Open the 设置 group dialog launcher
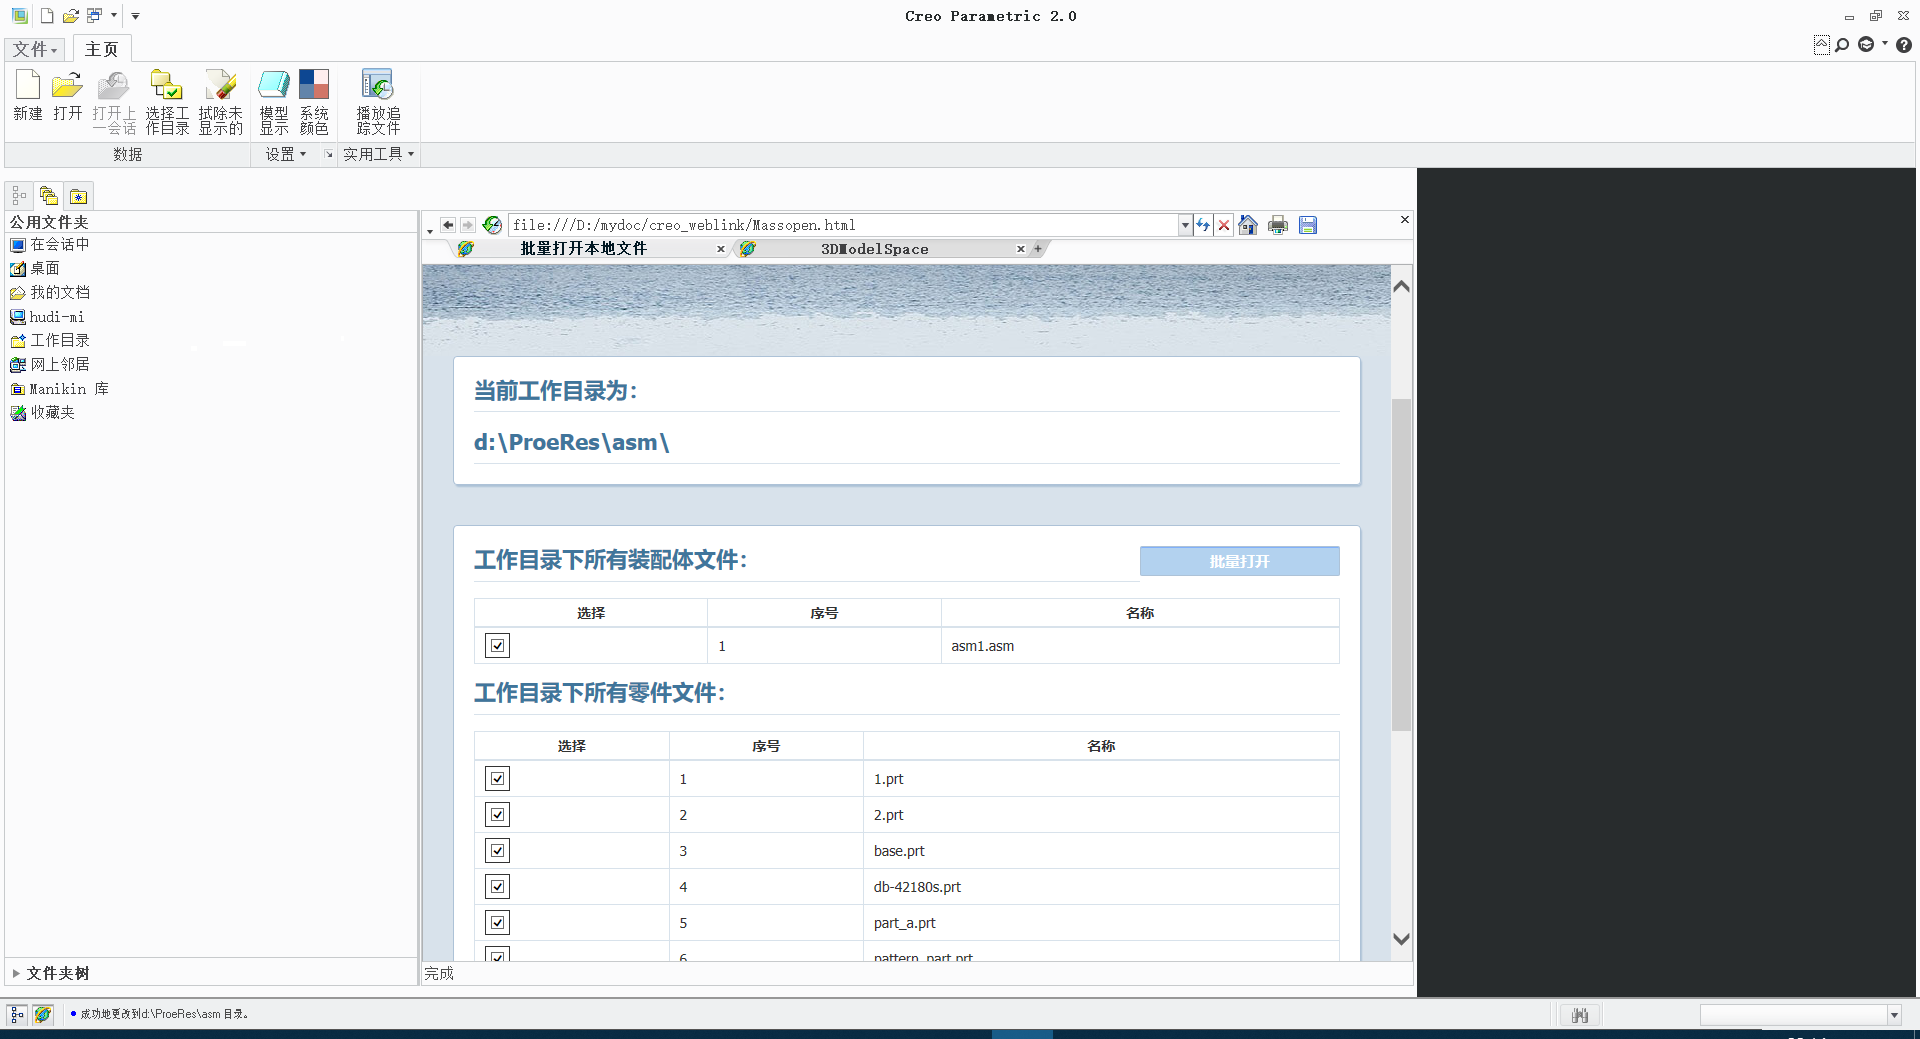Viewport: 1920px width, 1039px height. [328, 154]
